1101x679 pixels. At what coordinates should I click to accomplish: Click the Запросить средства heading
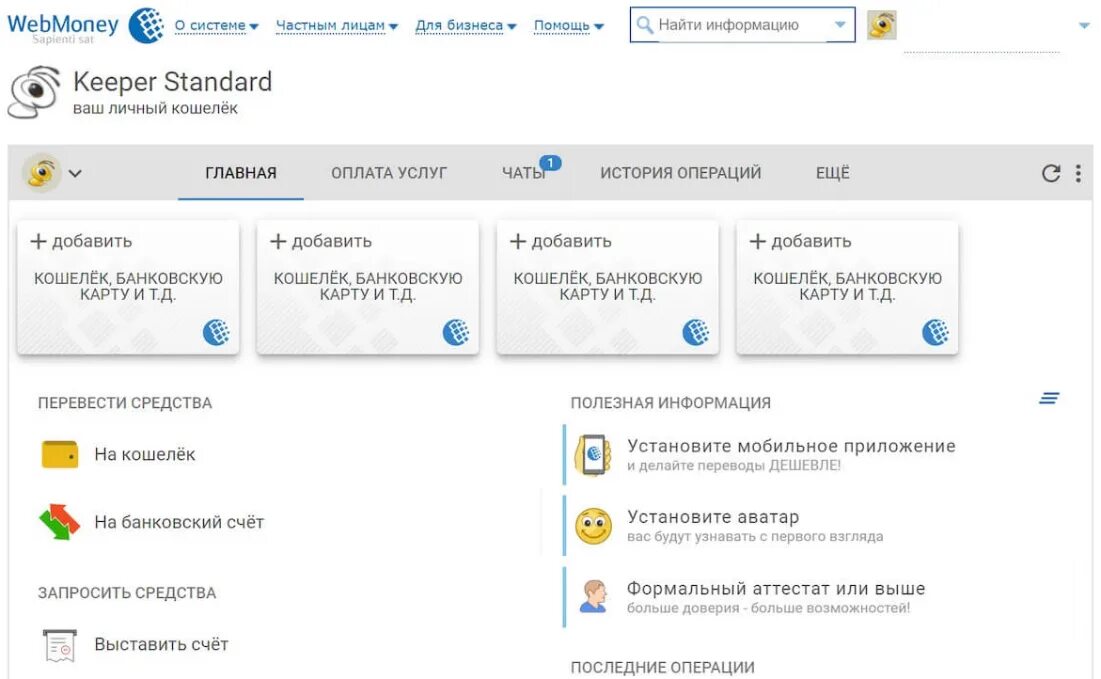click(x=127, y=593)
